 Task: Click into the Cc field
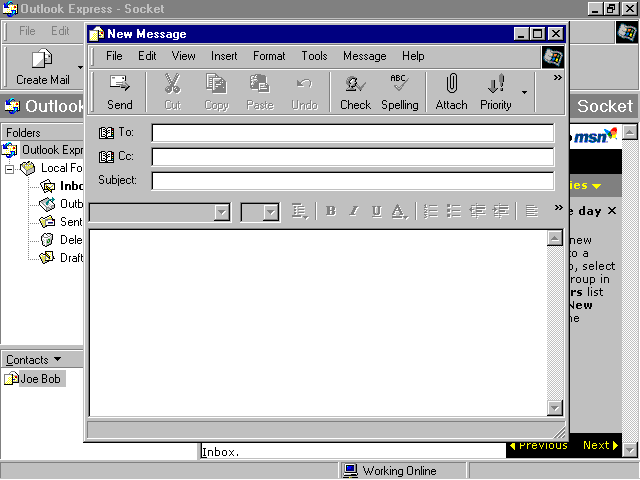pos(353,157)
